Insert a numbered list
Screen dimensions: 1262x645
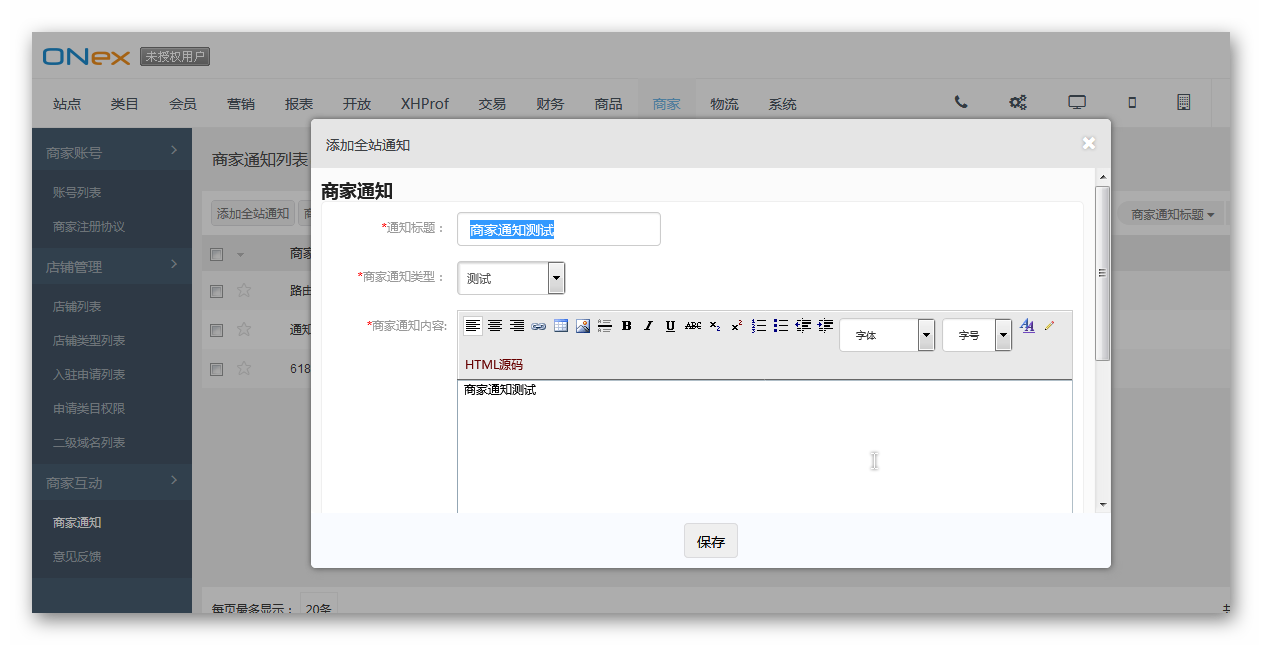point(759,326)
